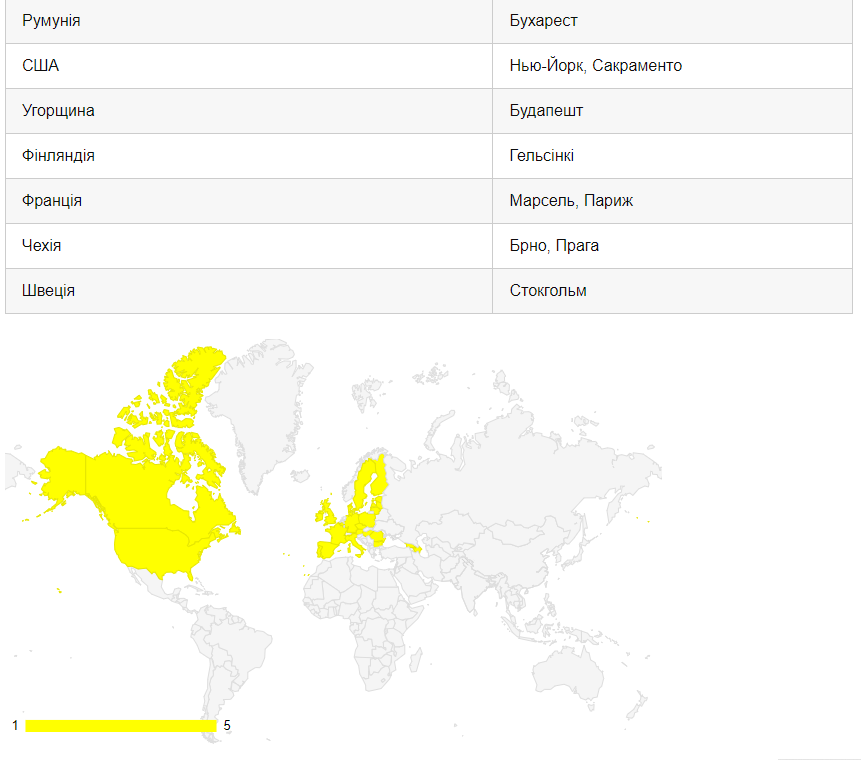Click the Франція table cell

coord(52,201)
